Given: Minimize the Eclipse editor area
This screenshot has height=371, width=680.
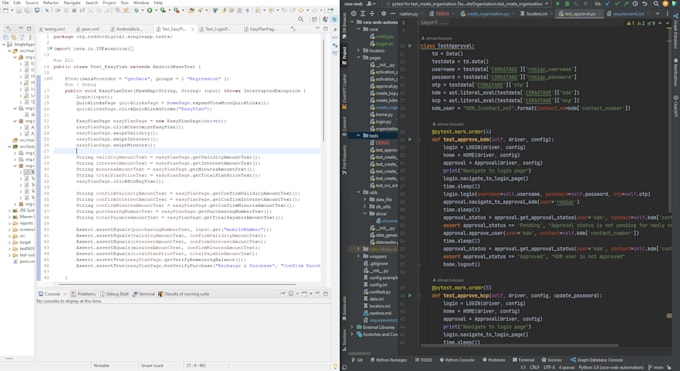Looking at the screenshot, I should click(x=317, y=29).
